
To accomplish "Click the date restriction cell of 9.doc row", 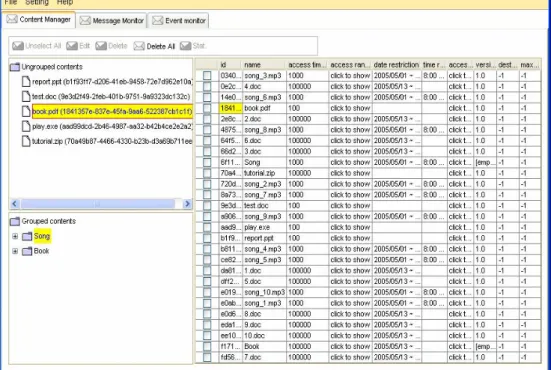I will point(397,325).
